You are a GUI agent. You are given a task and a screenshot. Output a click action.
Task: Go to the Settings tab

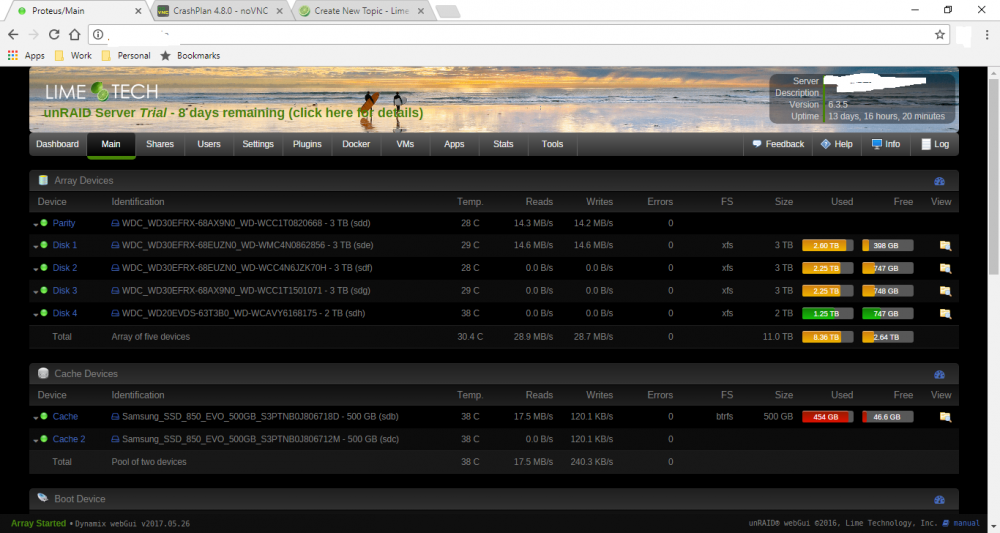click(x=258, y=144)
